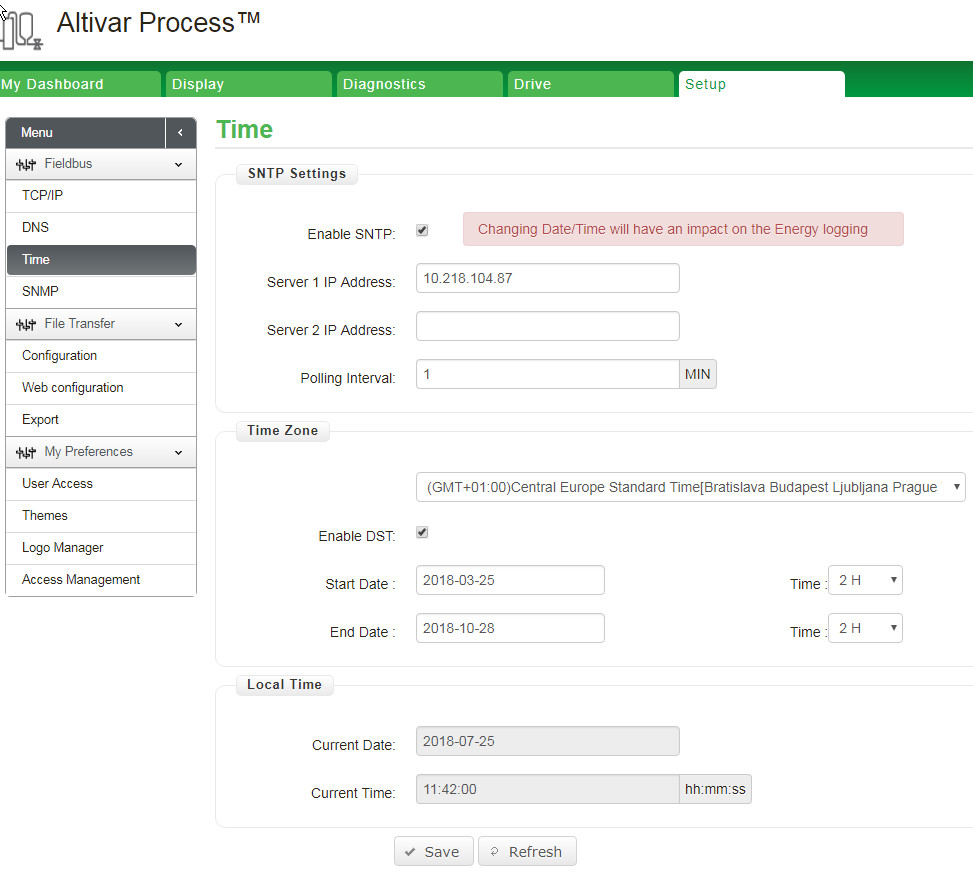Screen dimensions: 973x894
Task: Collapse the Menu sidebar with arrow icon
Action: 181,132
